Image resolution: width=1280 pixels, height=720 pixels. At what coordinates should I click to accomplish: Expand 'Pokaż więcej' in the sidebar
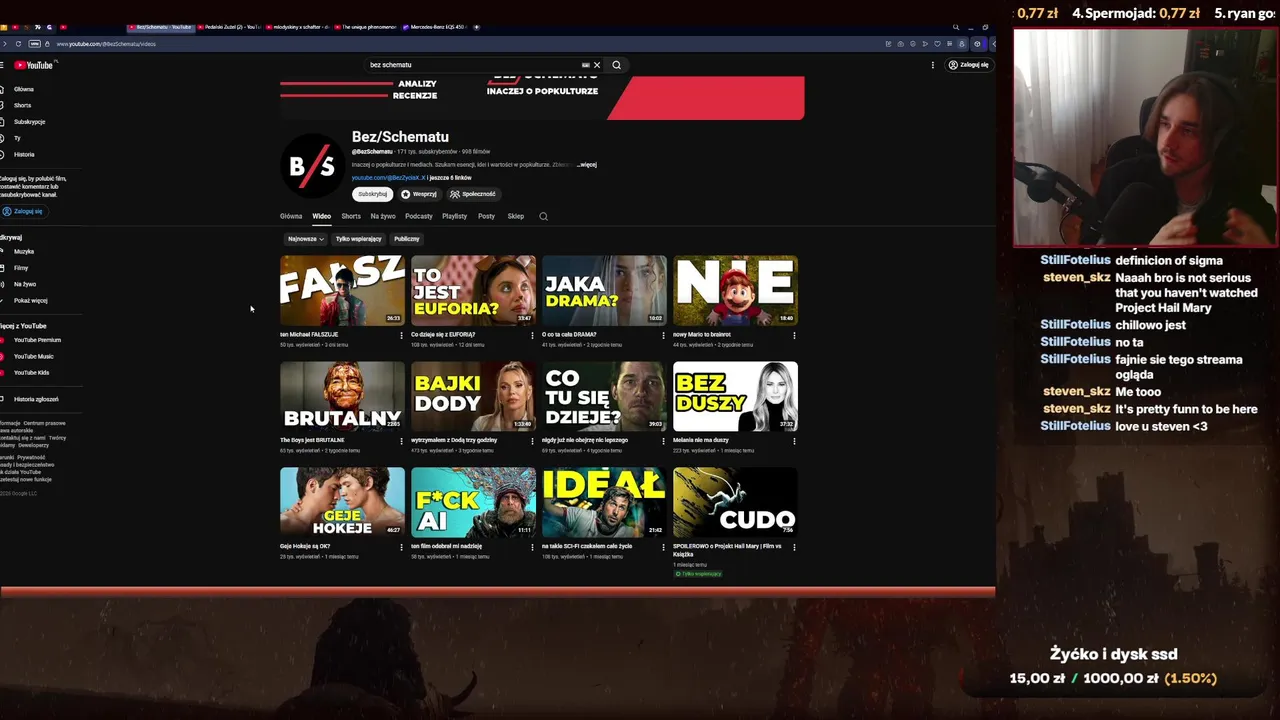click(30, 300)
